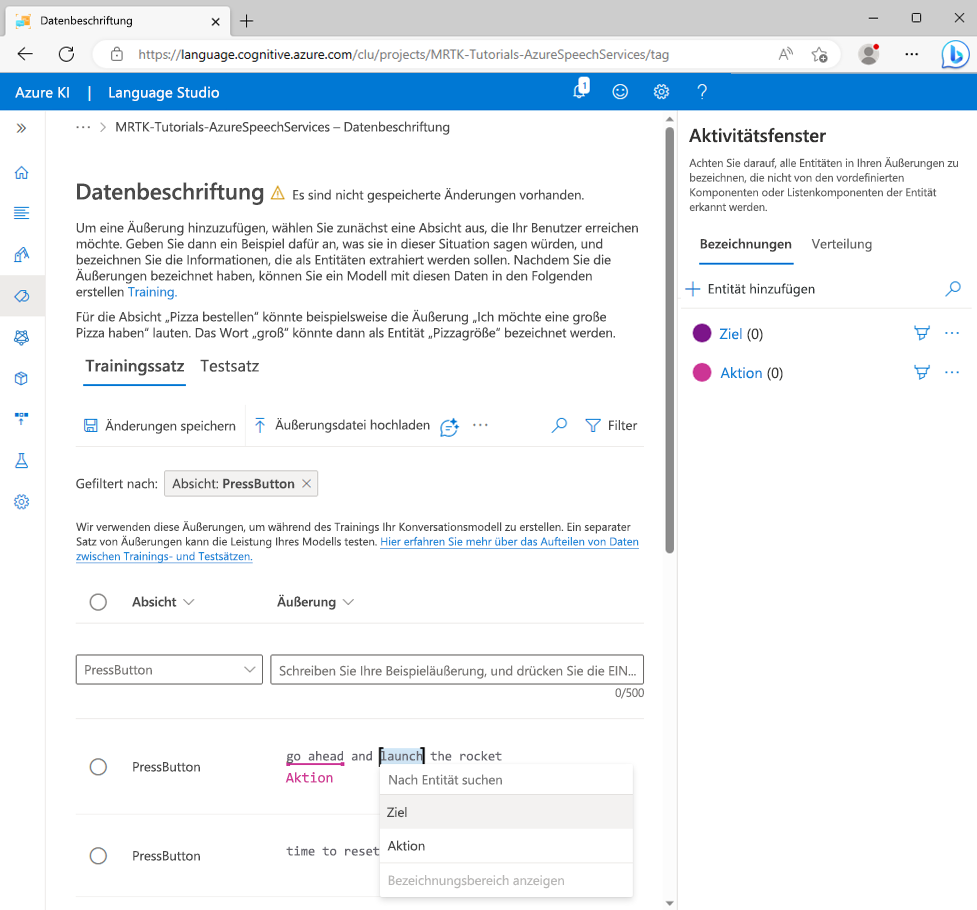The image size is (977, 910).
Task: Switch to the Testsatz tab
Action: pos(229,366)
